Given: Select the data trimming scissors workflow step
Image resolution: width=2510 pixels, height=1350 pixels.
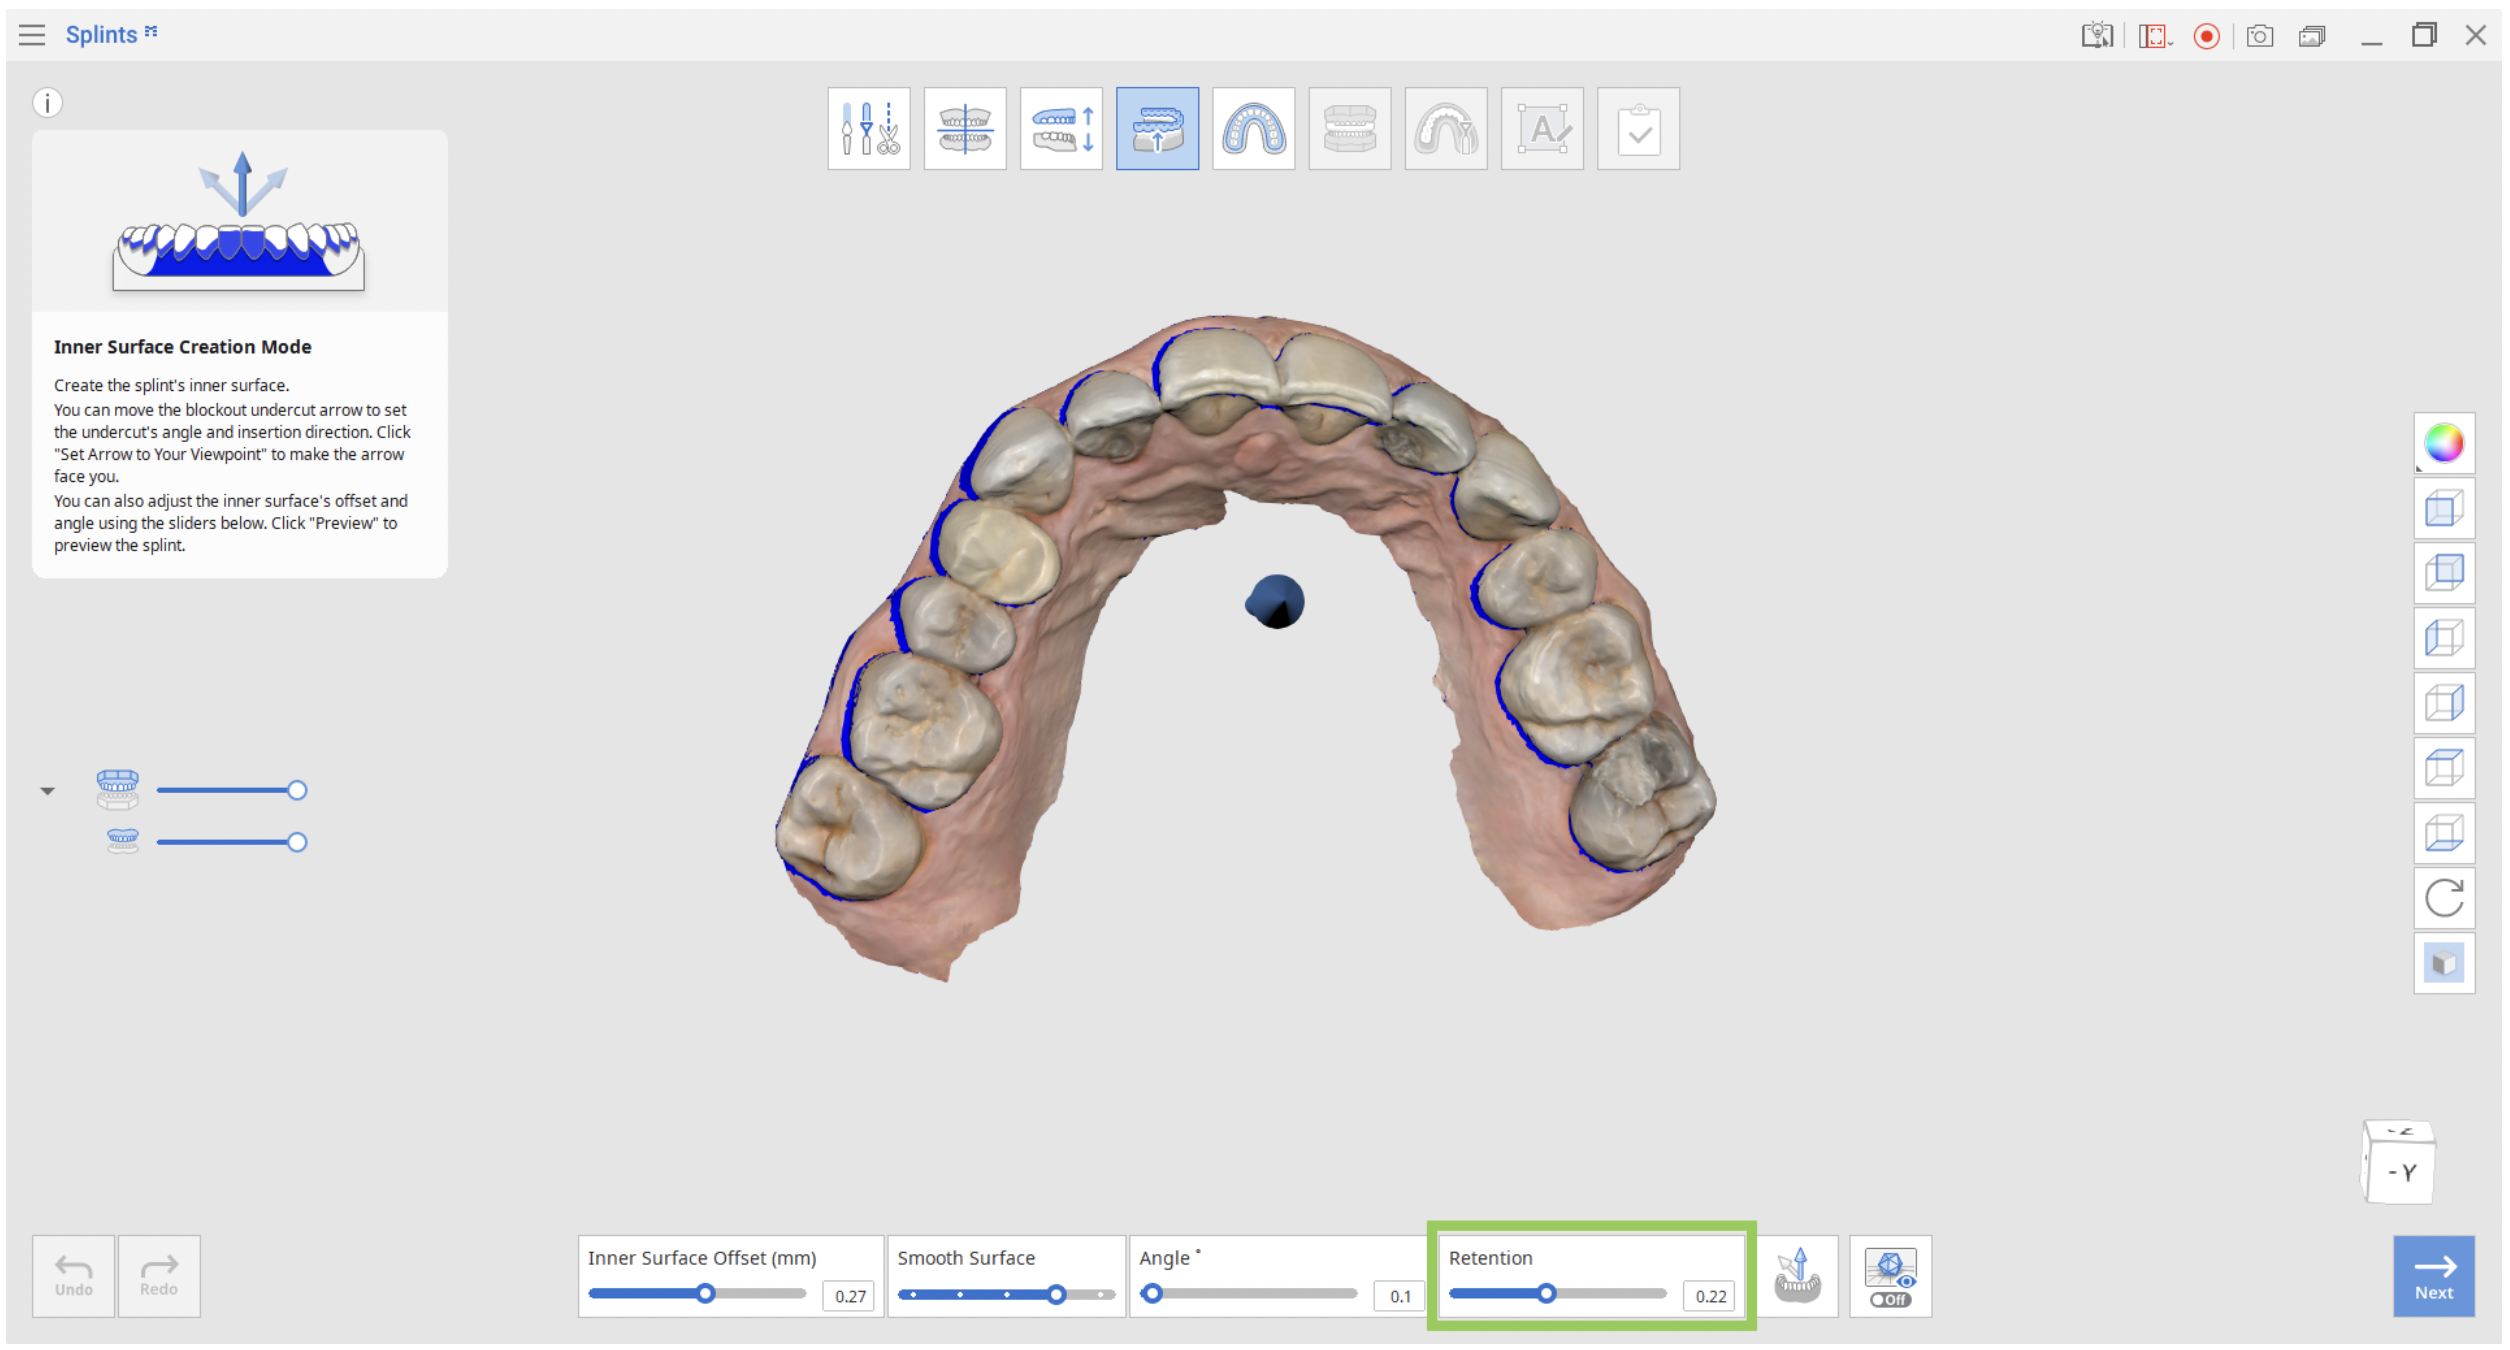Looking at the screenshot, I should click(x=868, y=129).
